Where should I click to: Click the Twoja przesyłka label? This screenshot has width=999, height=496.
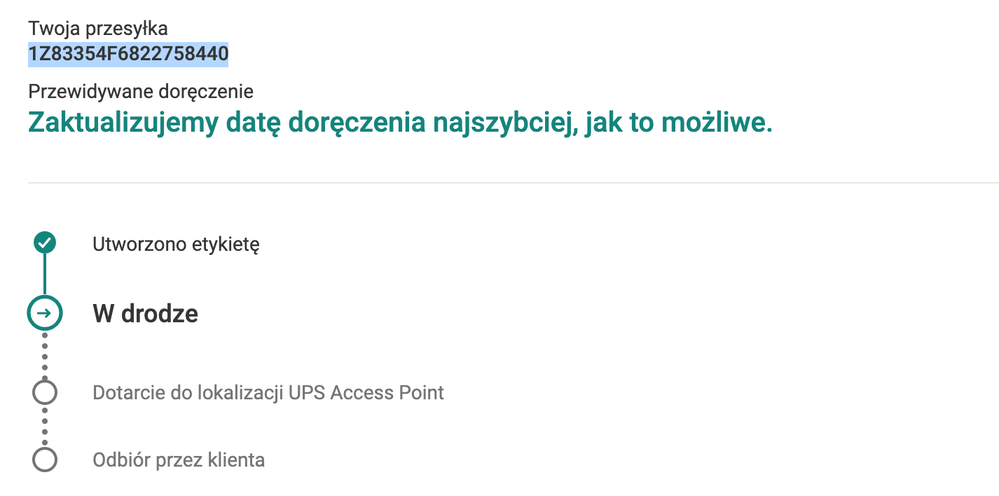tap(98, 27)
